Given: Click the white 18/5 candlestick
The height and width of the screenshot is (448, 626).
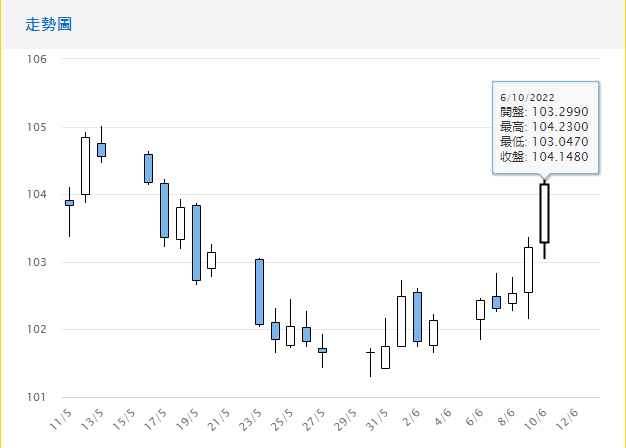Looking at the screenshot, I should (180, 223).
